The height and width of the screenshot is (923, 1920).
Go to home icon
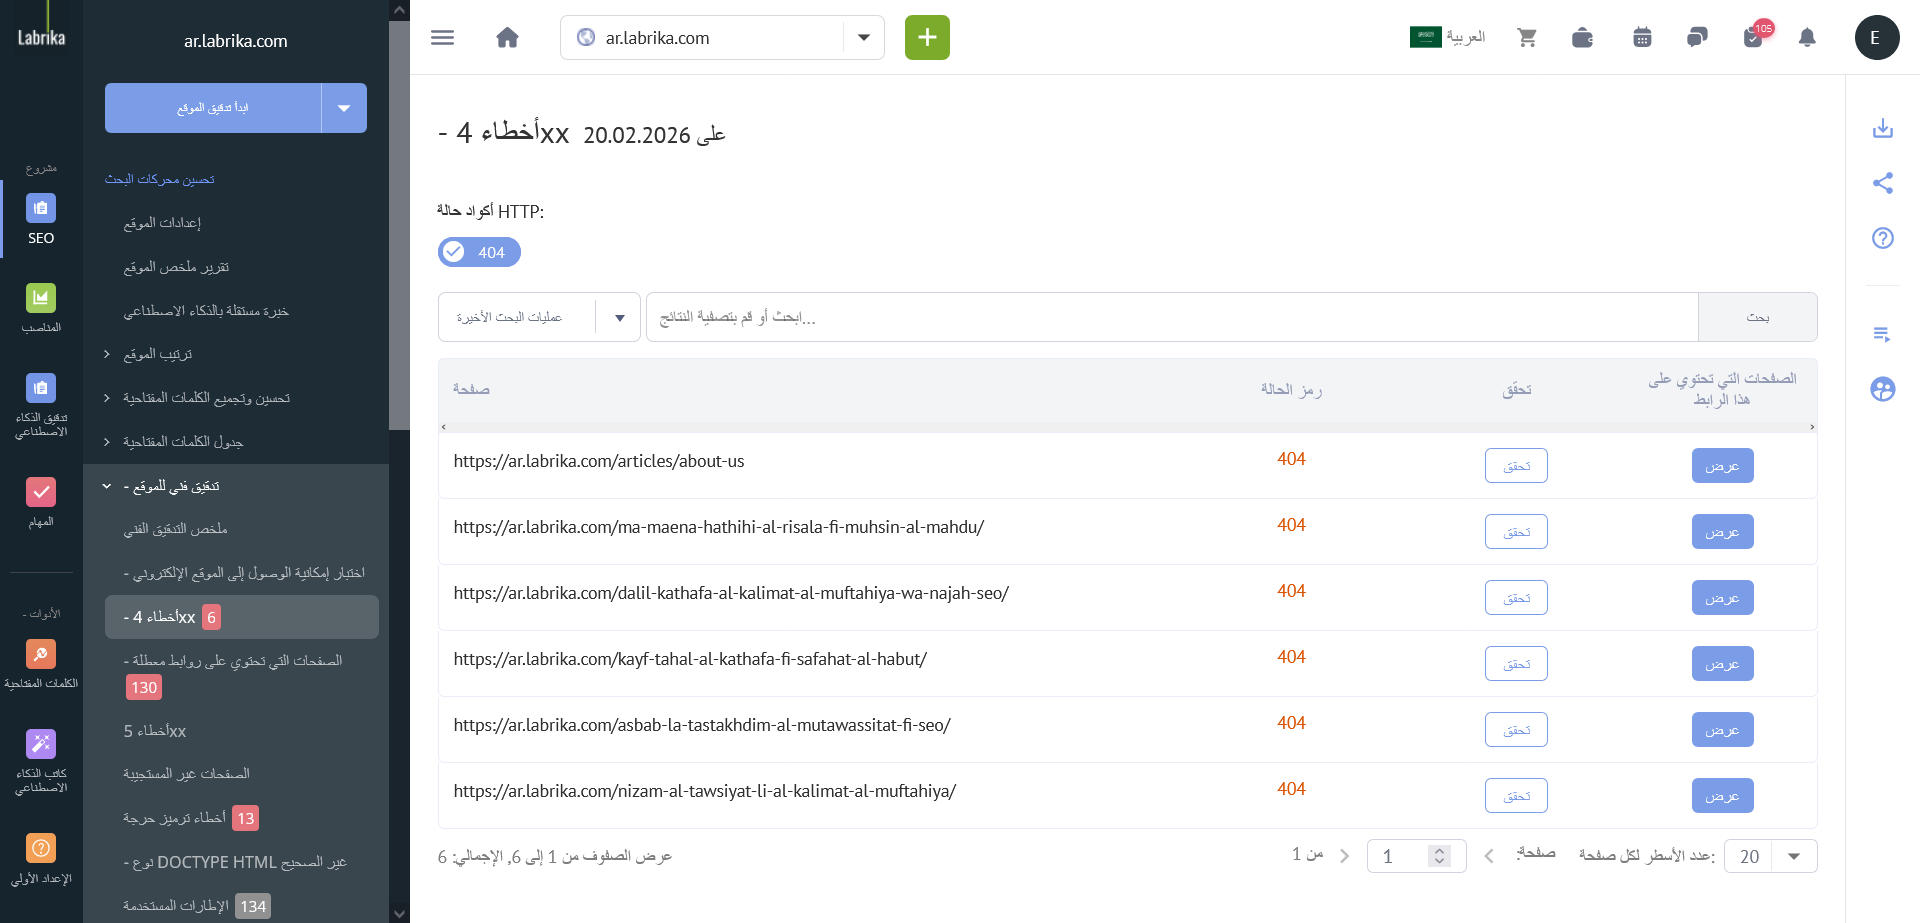[507, 38]
